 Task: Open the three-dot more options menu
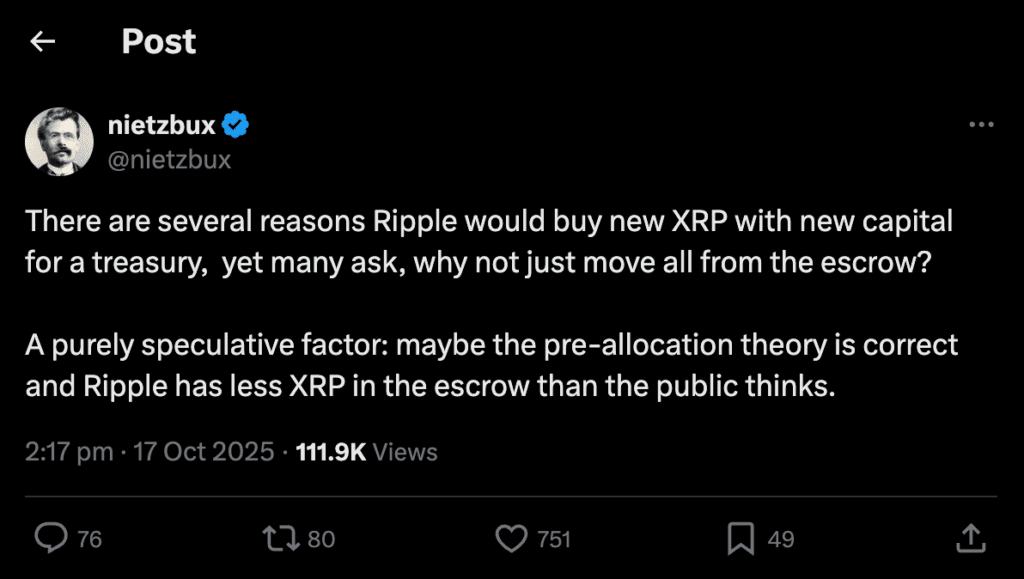pyautogui.click(x=982, y=125)
